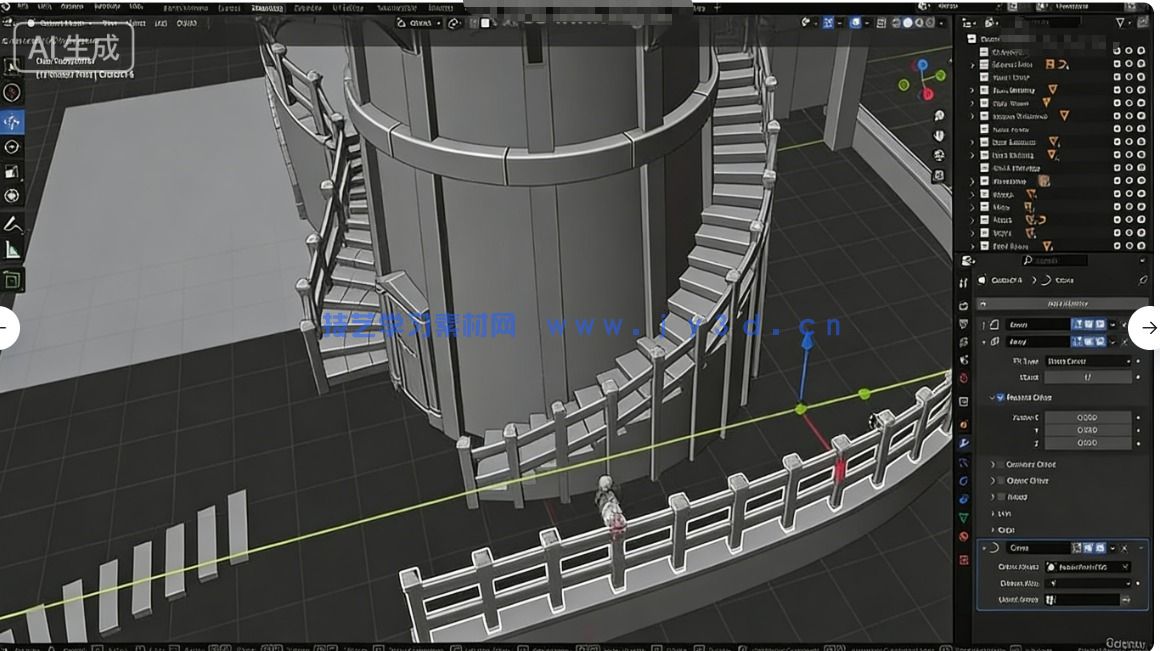1160x651 pixels.
Task: Open the View menu in the viewport header
Action: 111,23
